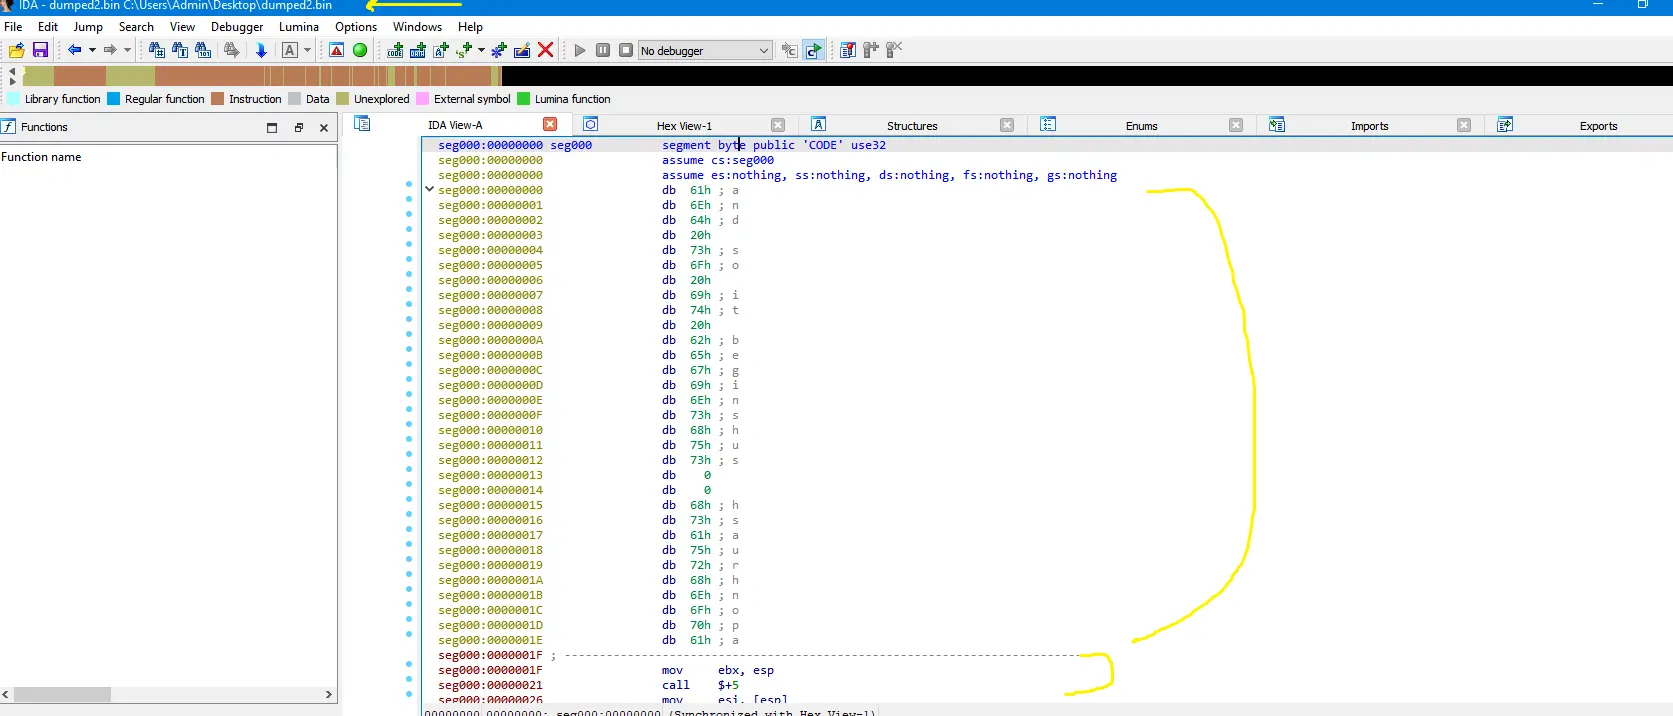Click the 'code' icon with green plus
Screen dimensions: 1673x716
click(x=395, y=50)
